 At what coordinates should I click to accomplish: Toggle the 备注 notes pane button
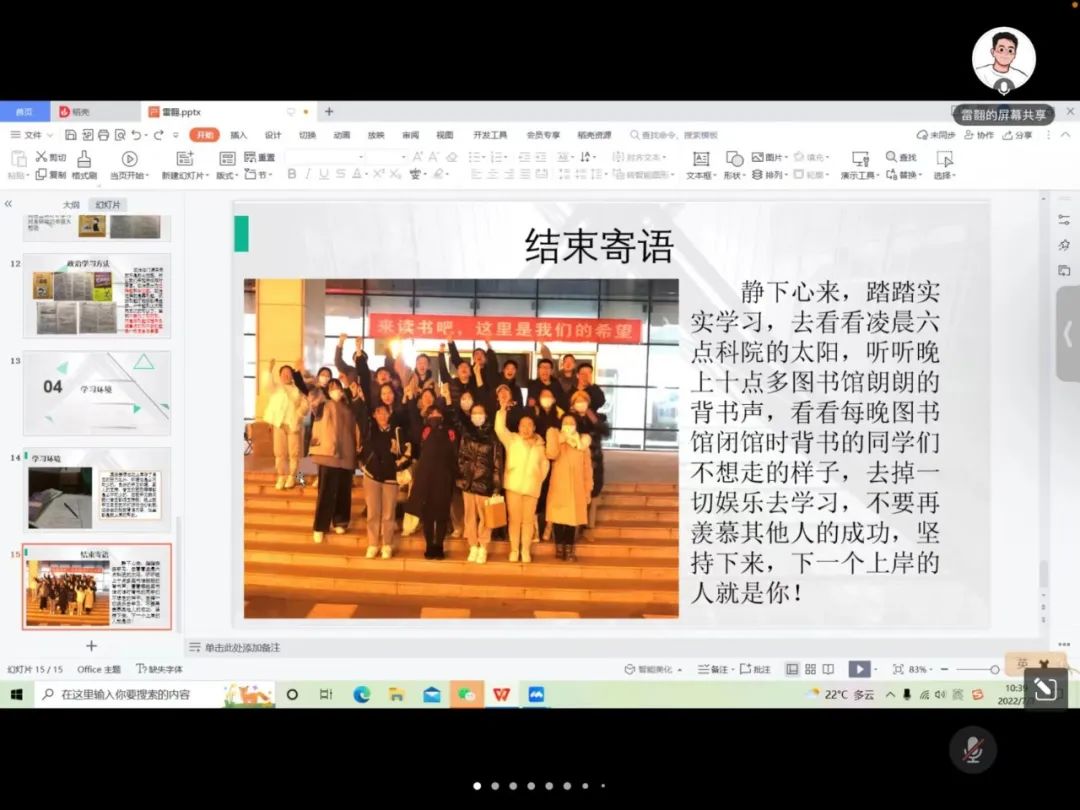click(x=713, y=669)
